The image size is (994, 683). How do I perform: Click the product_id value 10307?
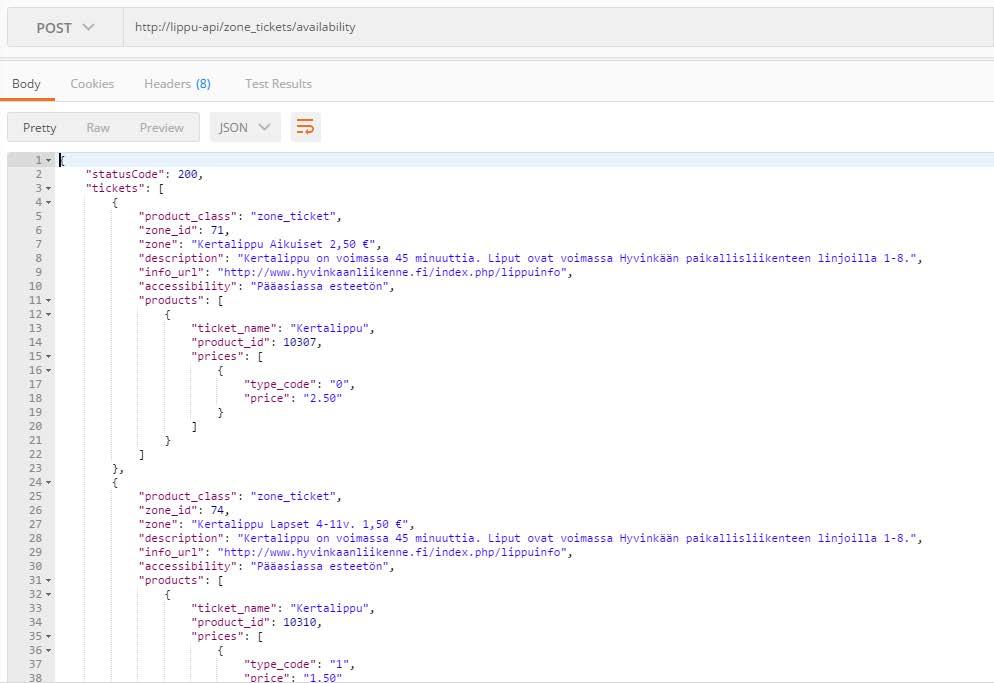coord(299,342)
